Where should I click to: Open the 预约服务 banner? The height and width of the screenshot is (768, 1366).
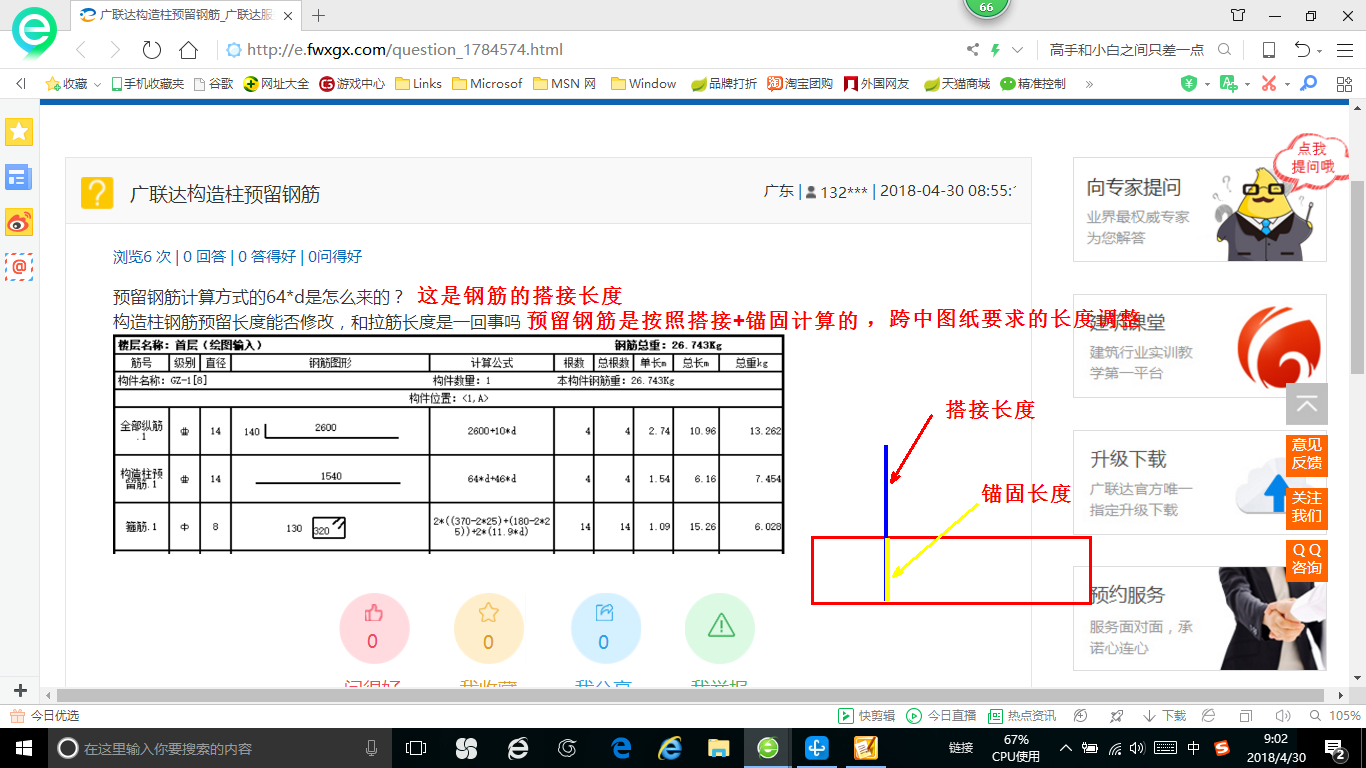pos(1200,618)
